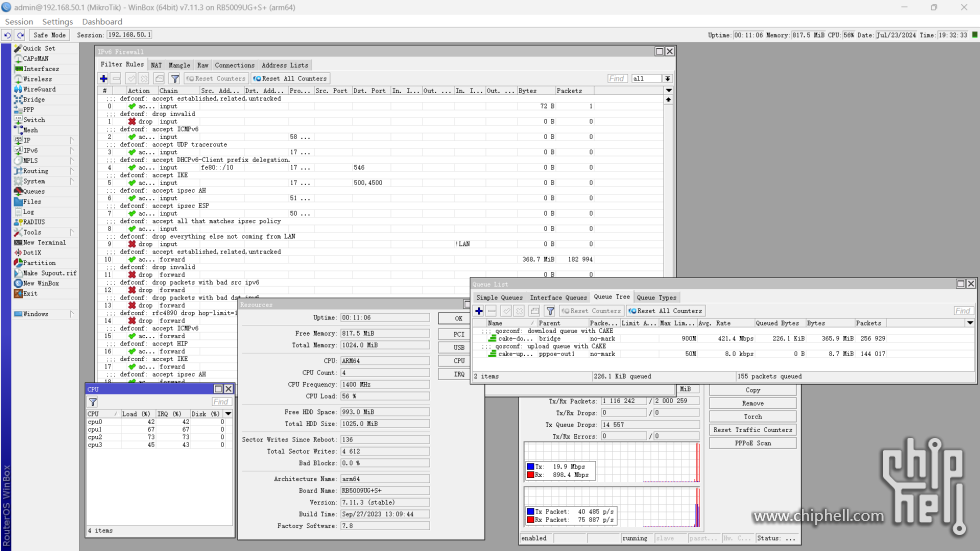
Task: Open Mesh in the sidebar
Action: point(30,130)
